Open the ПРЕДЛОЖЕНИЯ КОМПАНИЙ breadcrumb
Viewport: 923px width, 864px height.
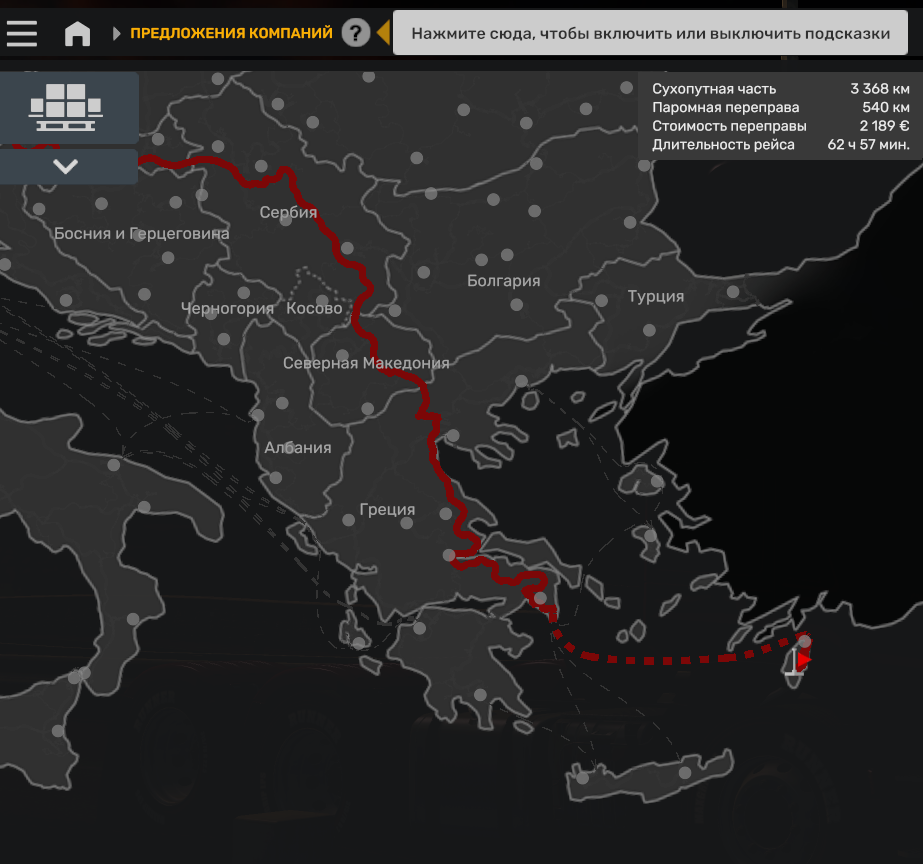pyautogui.click(x=231, y=33)
